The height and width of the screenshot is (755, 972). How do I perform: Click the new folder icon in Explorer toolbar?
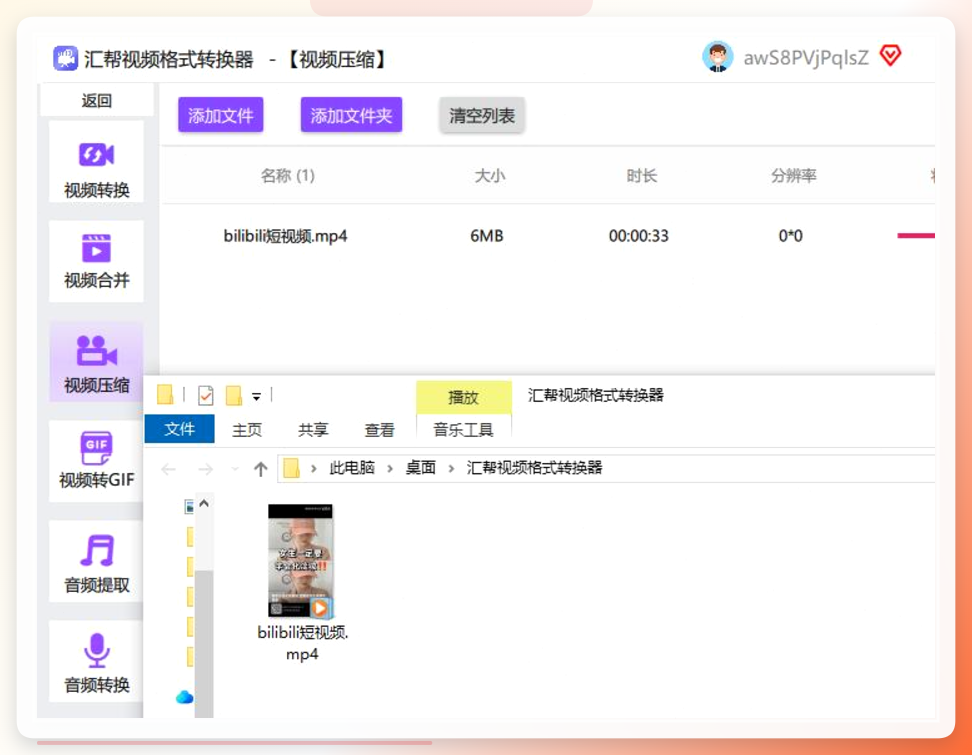click(234, 395)
